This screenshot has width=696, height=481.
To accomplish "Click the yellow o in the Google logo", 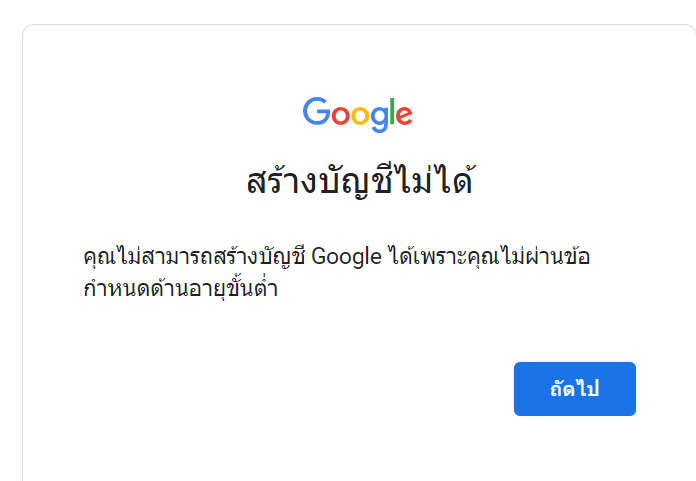I will pos(360,115).
